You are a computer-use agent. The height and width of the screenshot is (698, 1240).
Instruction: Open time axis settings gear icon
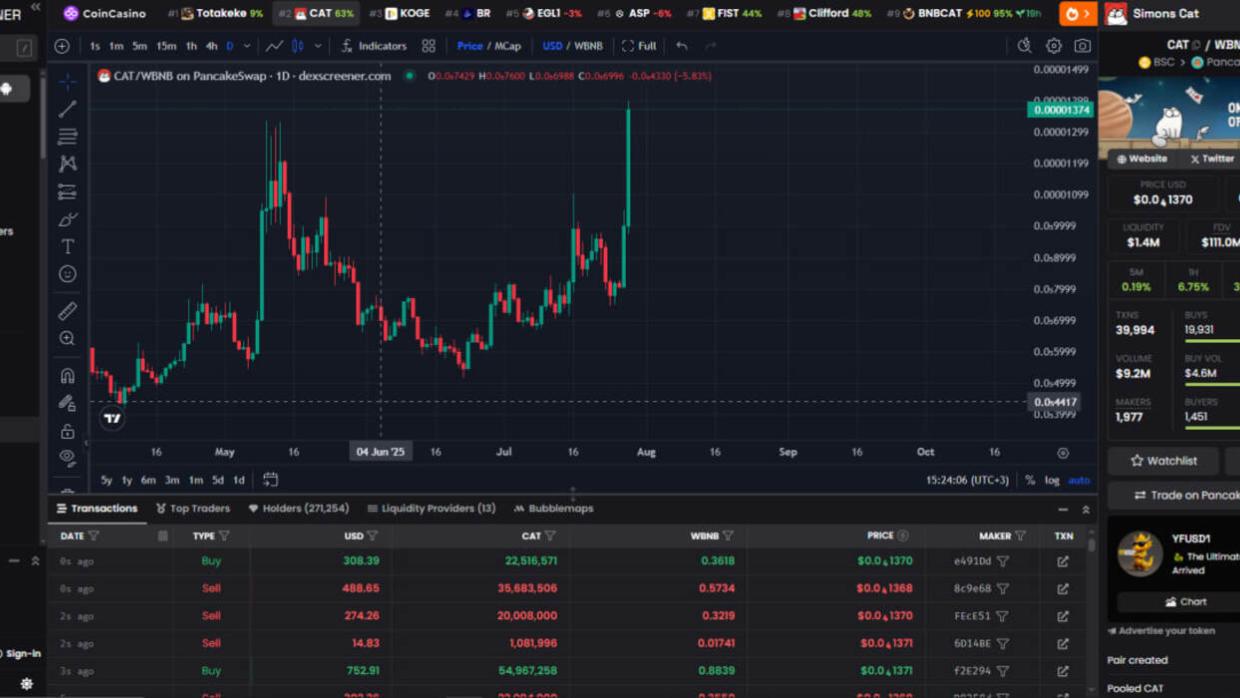[x=1063, y=453]
